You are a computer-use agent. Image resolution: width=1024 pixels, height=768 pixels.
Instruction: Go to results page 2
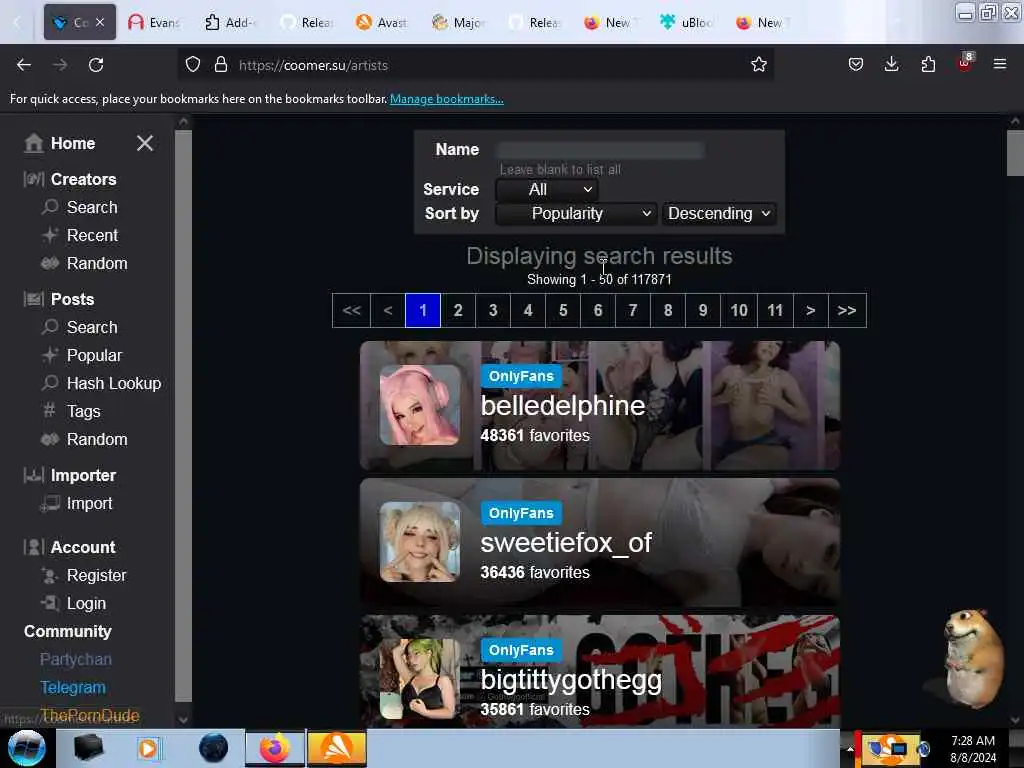point(458,310)
